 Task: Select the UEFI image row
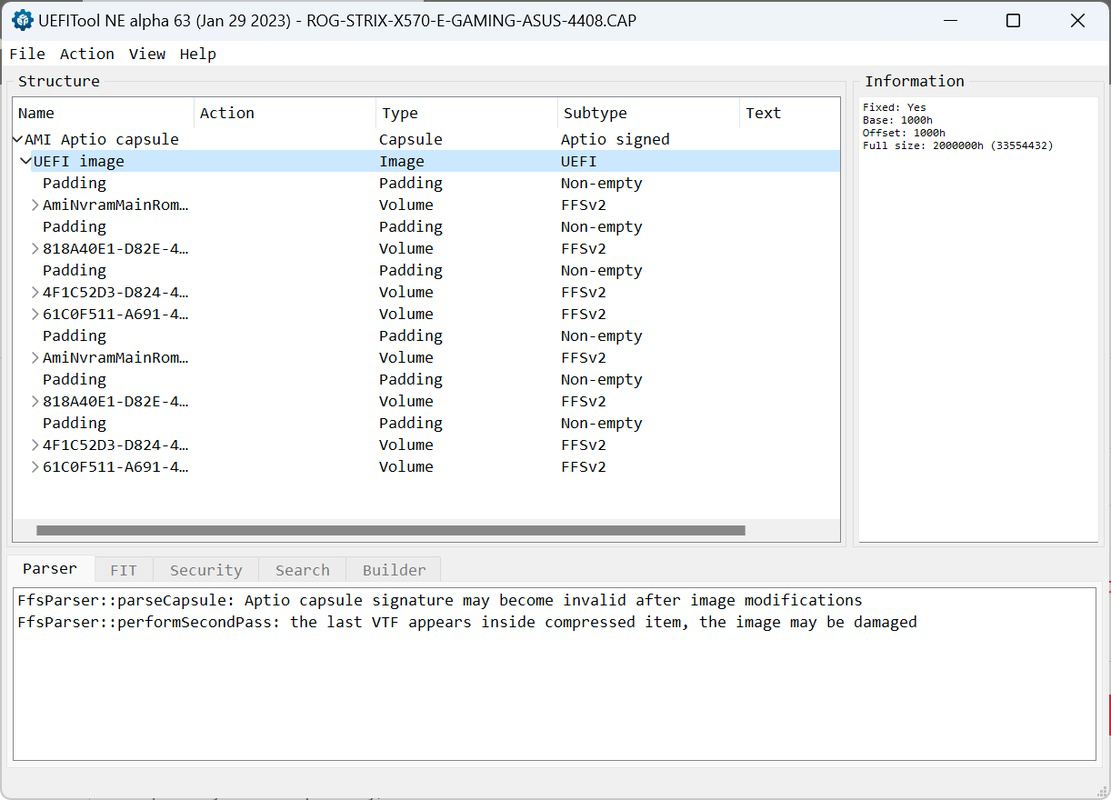click(427, 162)
